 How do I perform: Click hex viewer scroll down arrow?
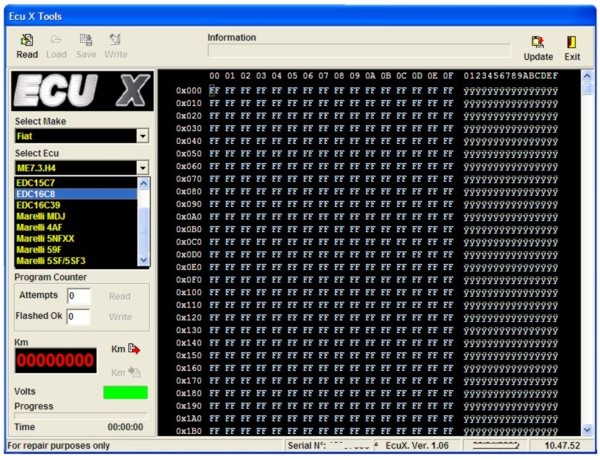click(587, 430)
